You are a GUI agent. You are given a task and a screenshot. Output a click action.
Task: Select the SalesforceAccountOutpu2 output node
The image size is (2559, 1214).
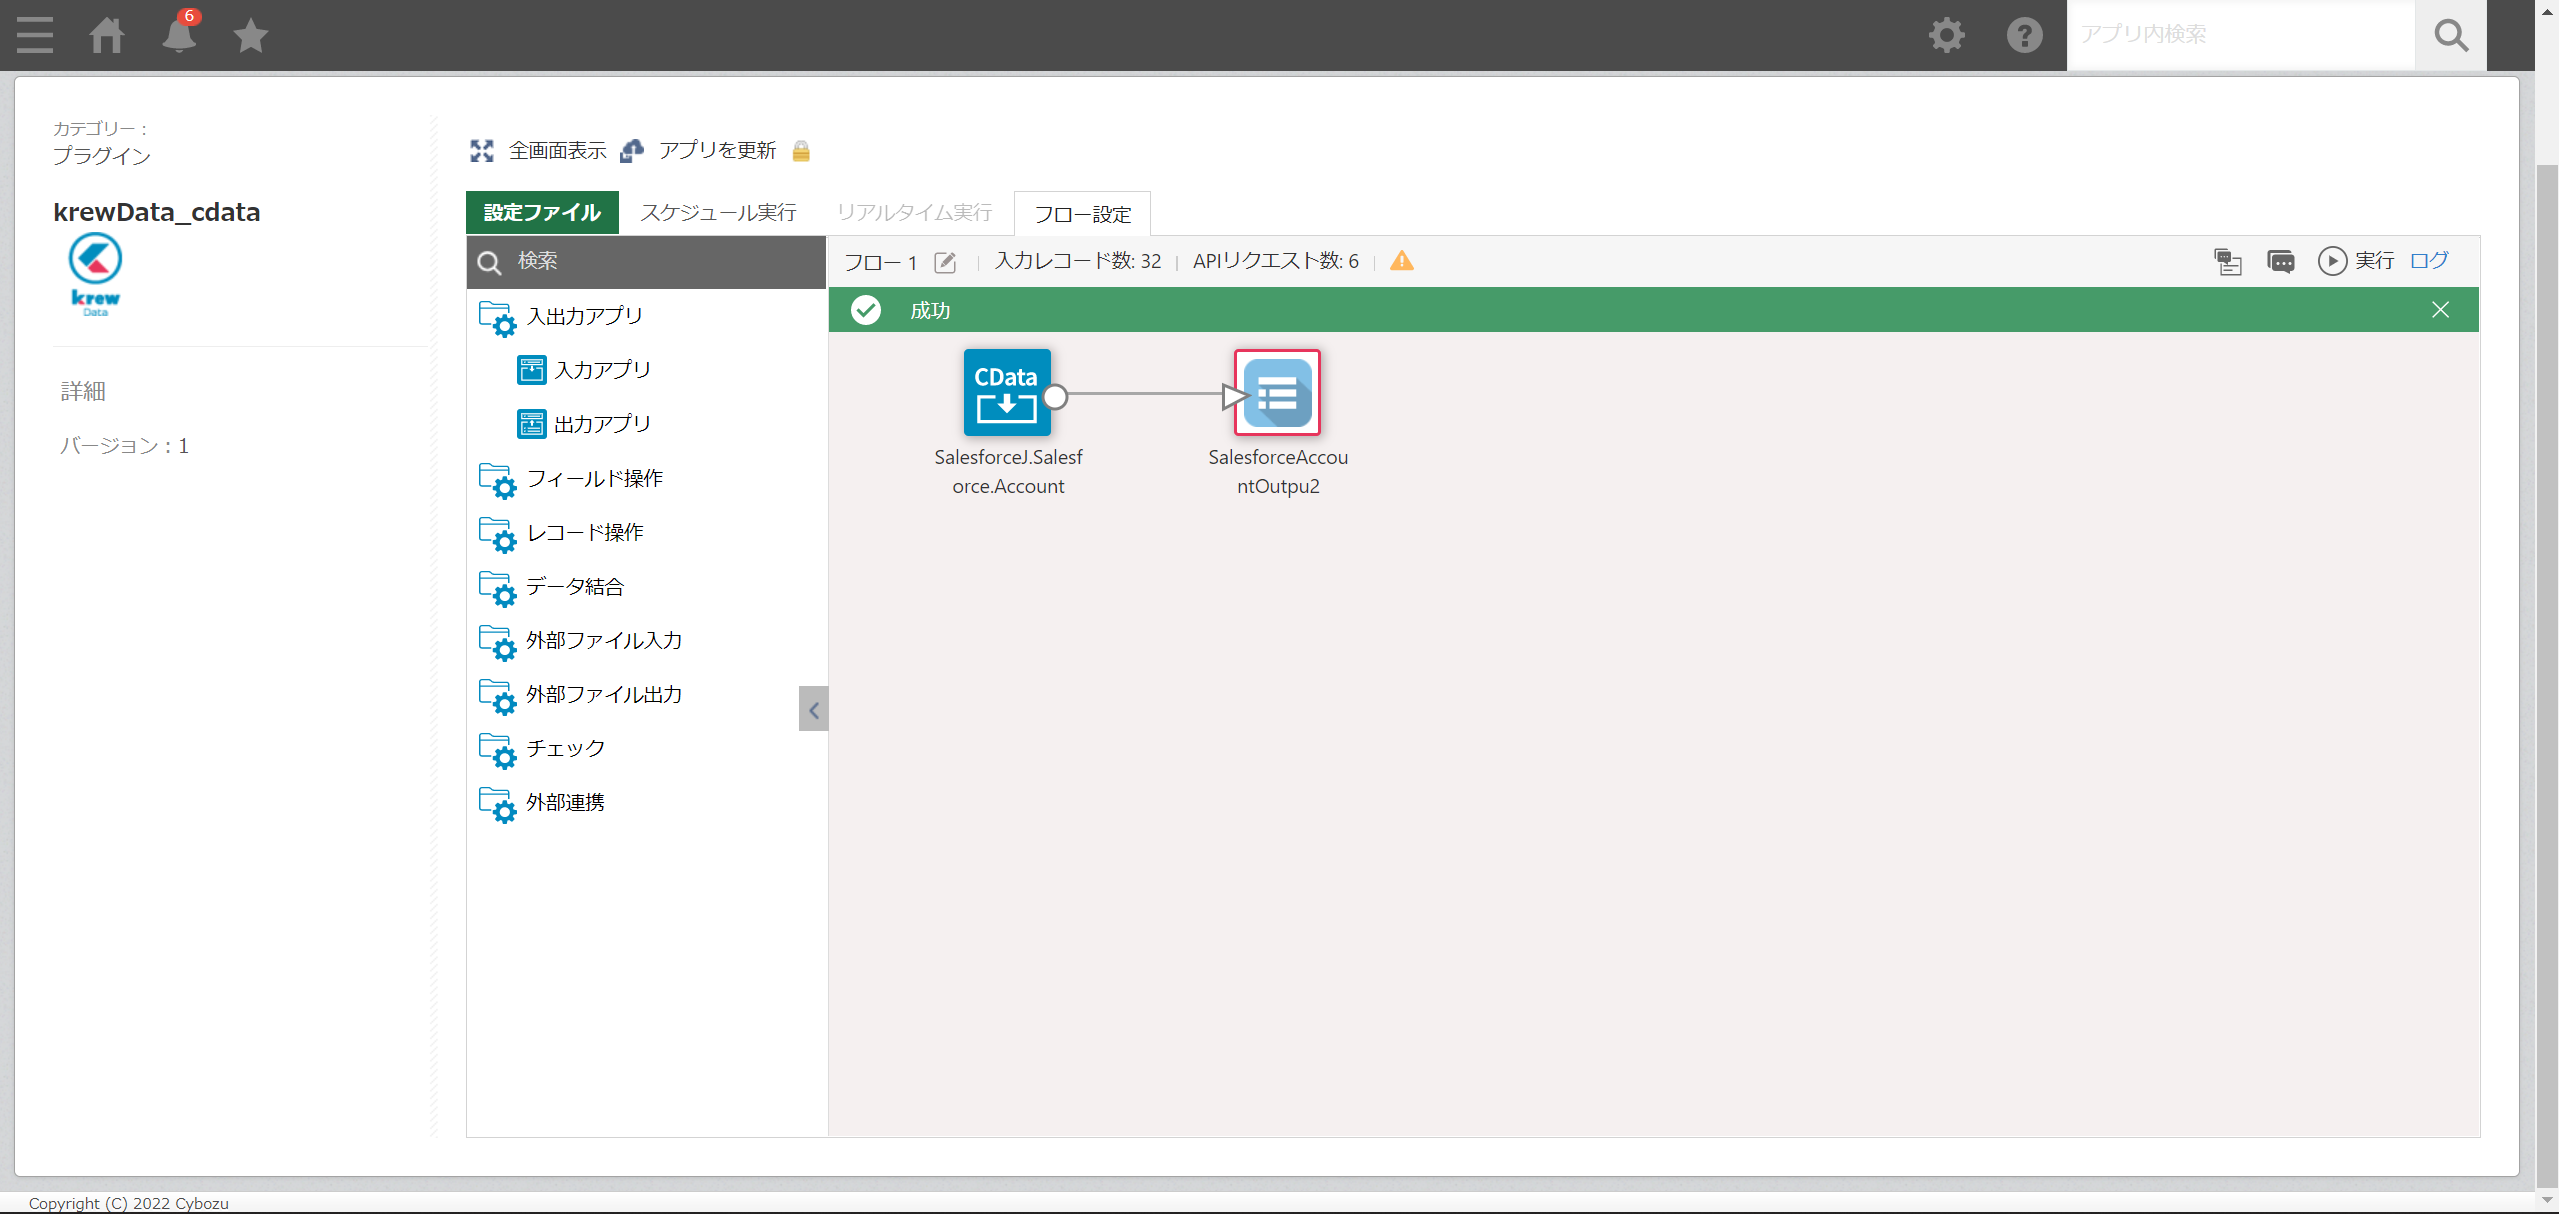[1277, 392]
